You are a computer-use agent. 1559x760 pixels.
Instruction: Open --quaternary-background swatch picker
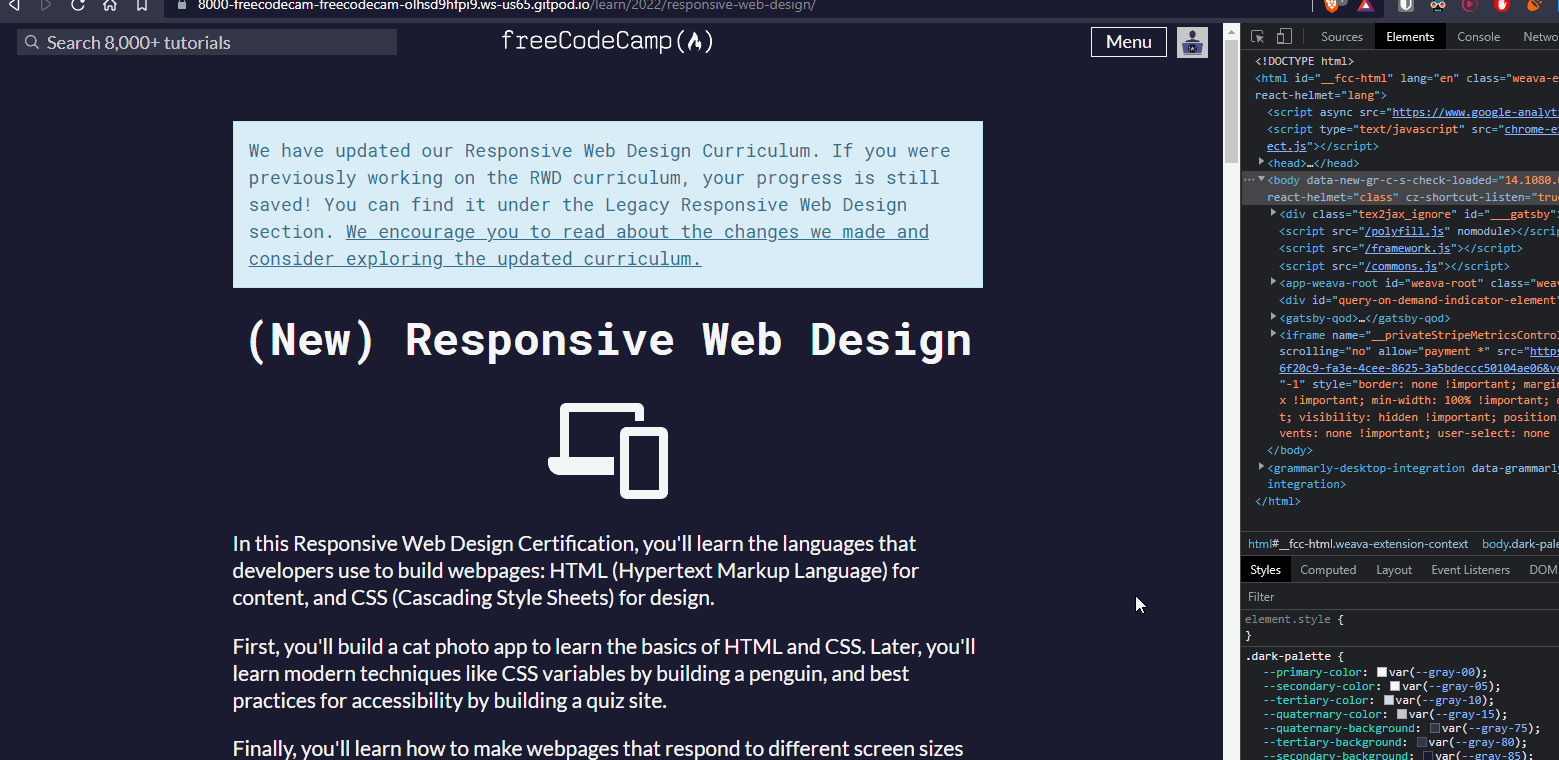click(1435, 728)
